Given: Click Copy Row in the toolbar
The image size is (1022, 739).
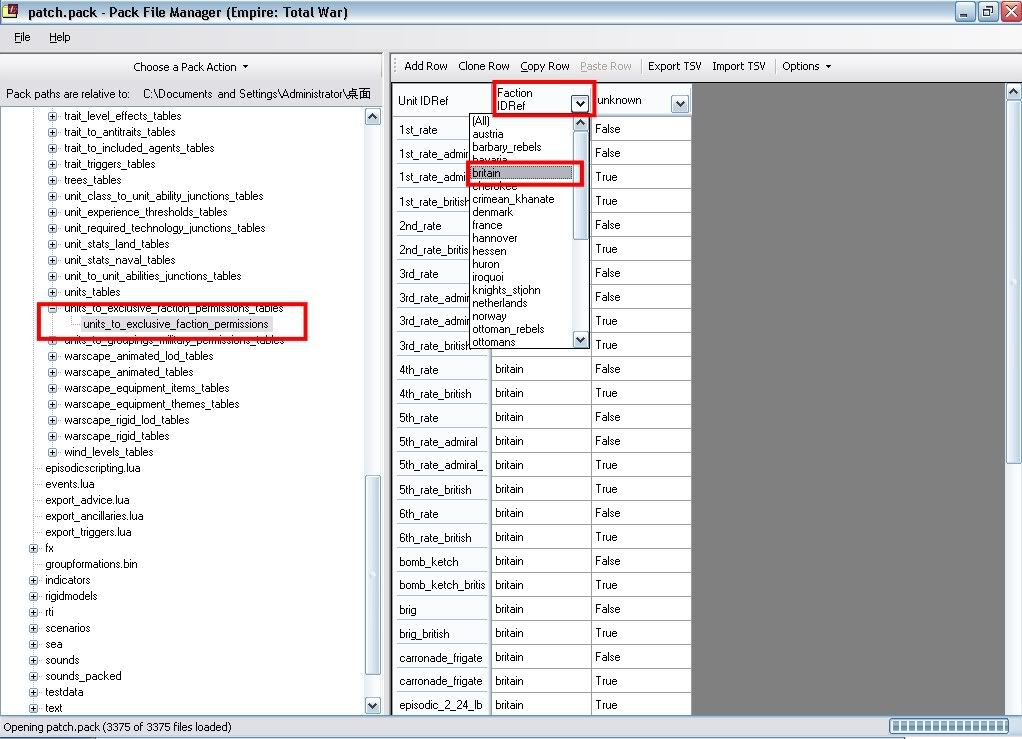Looking at the screenshot, I should 545,66.
